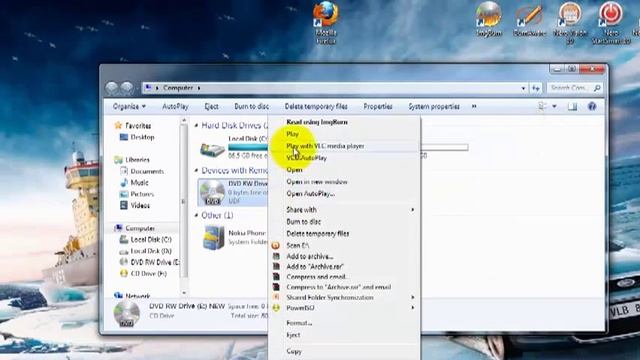Click the change view icon

[x=542, y=107]
